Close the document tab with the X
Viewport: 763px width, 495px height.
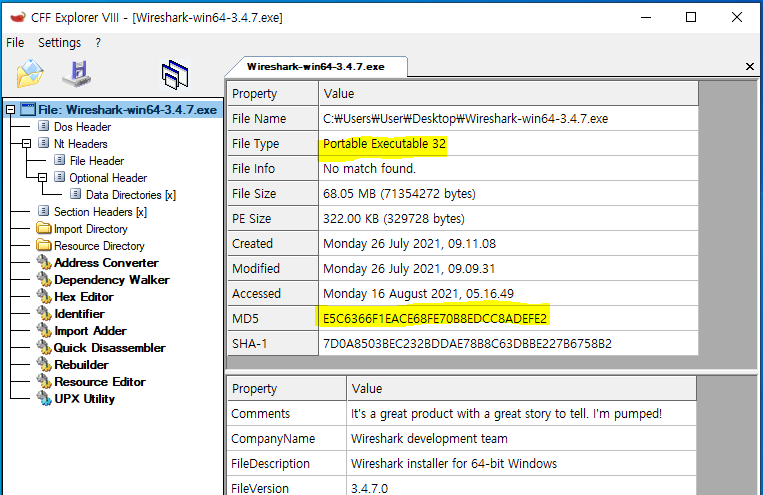point(749,66)
